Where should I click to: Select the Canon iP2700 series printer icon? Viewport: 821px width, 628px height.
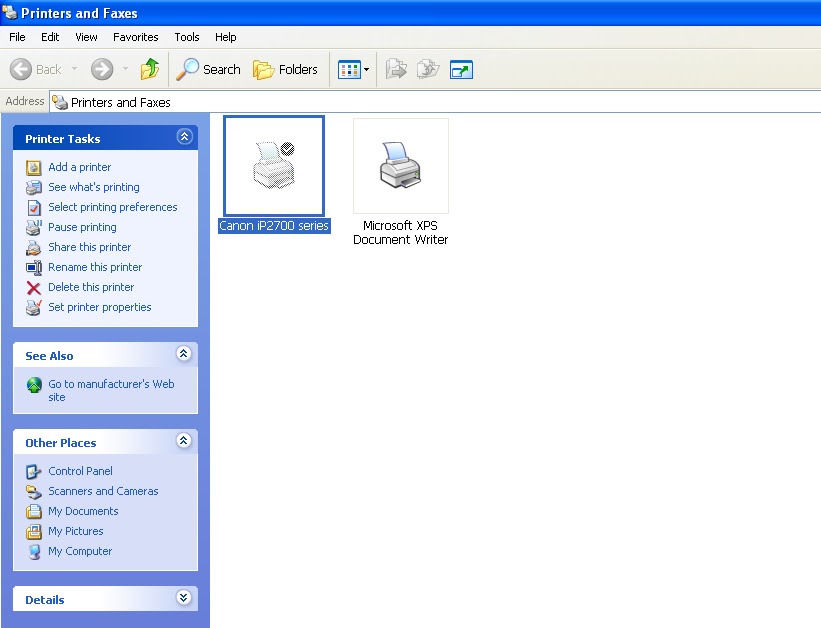(274, 166)
